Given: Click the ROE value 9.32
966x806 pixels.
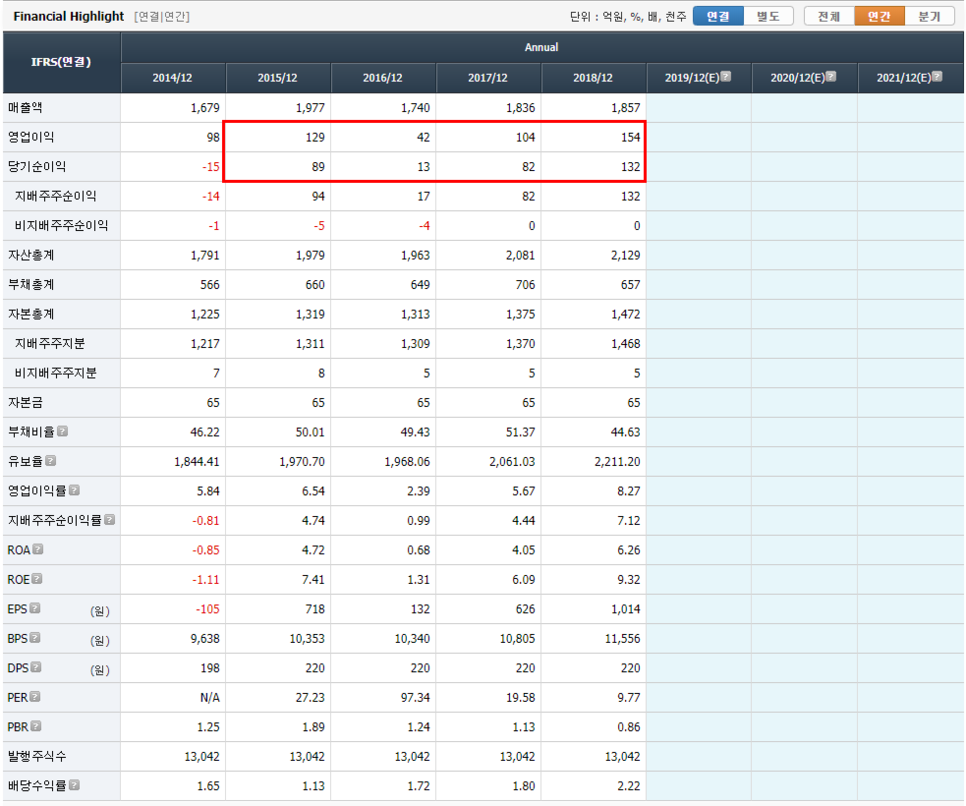Looking at the screenshot, I should 629,579.
